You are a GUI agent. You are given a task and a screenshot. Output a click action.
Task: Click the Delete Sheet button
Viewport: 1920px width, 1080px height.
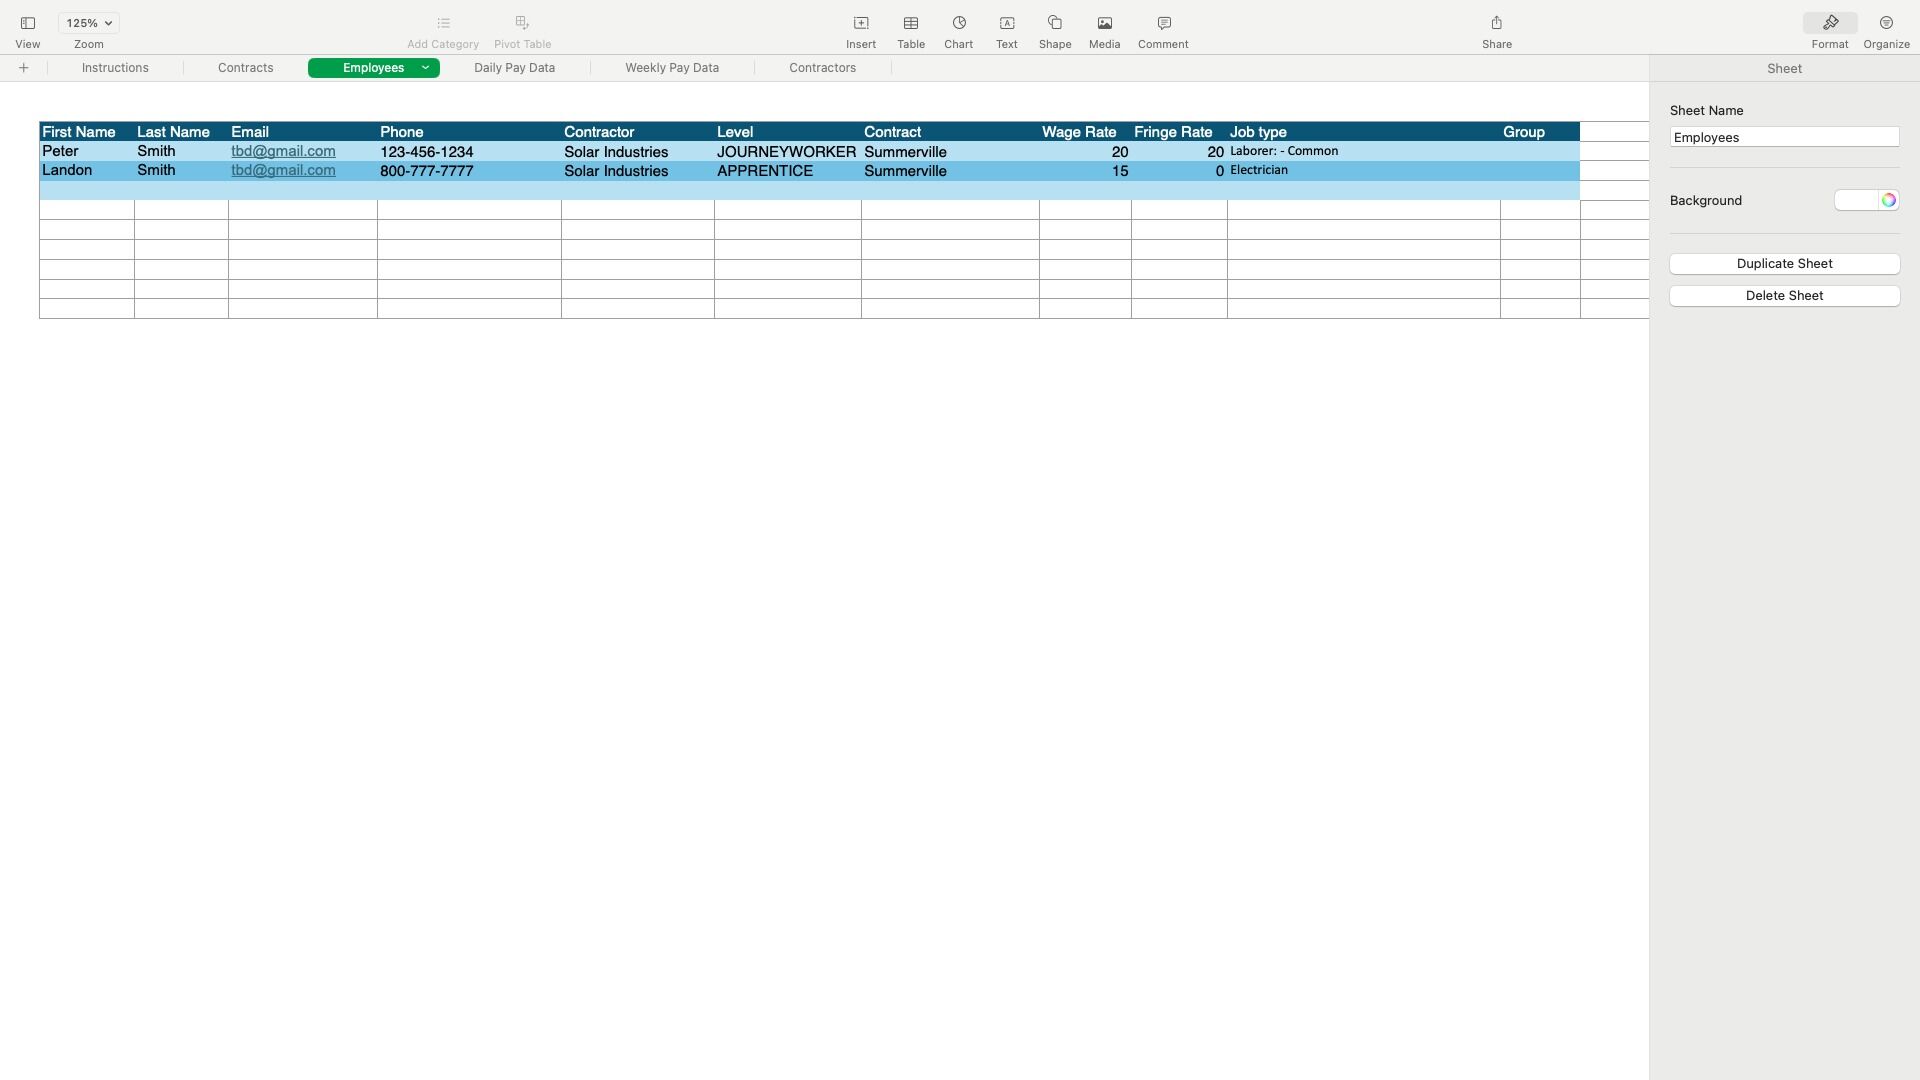tap(1784, 296)
